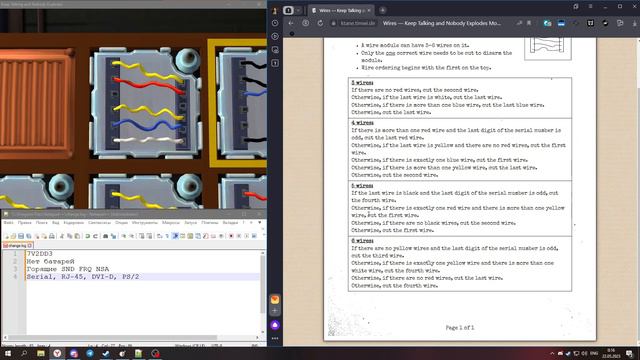Click the Find binoculars icon in Notepad++
This screenshot has height=360, width=640.
(x=105, y=236)
